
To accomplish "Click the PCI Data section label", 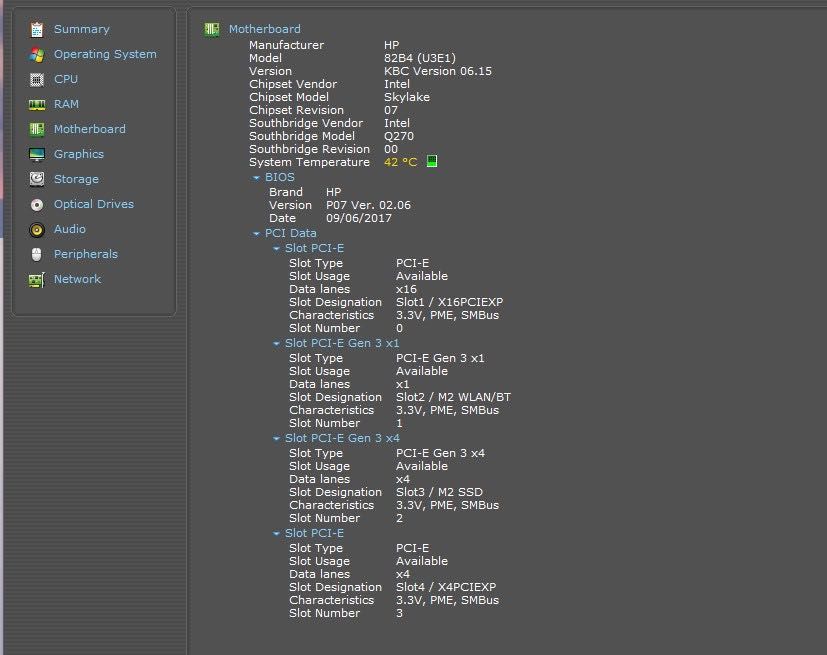I will coord(291,233).
